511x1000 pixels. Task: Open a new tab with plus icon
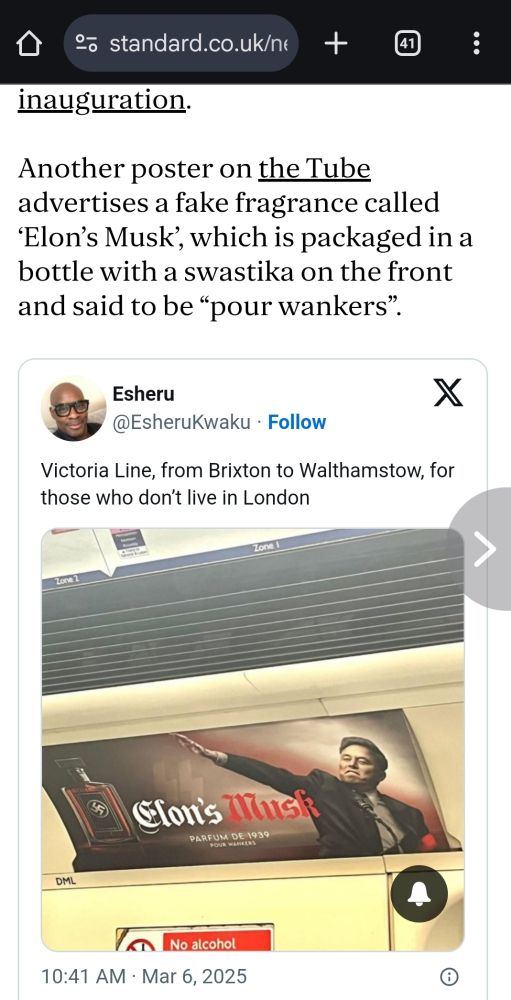tap(336, 43)
